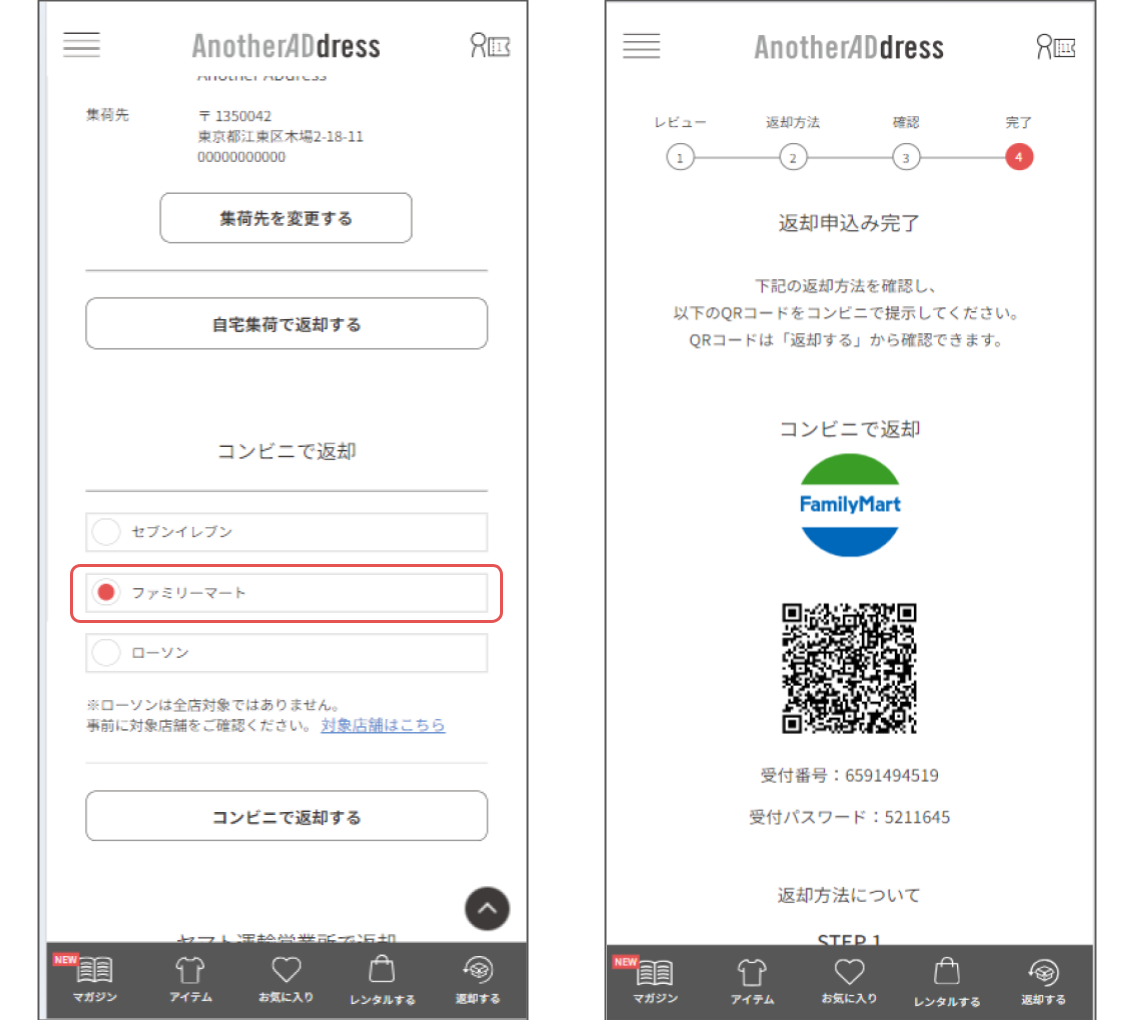Click コンビニで返却する button
This screenshot has width=1142, height=1020.
286,816
